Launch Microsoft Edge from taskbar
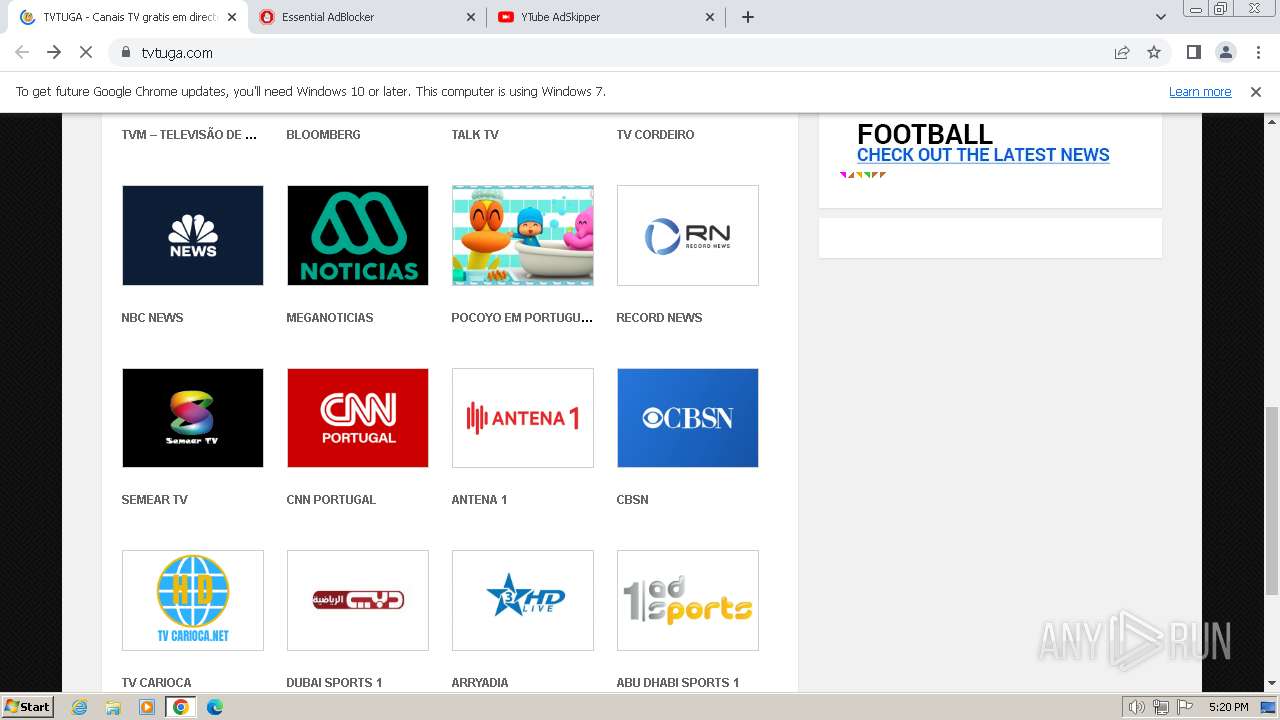Screen dimensions: 1280x720 [215, 707]
